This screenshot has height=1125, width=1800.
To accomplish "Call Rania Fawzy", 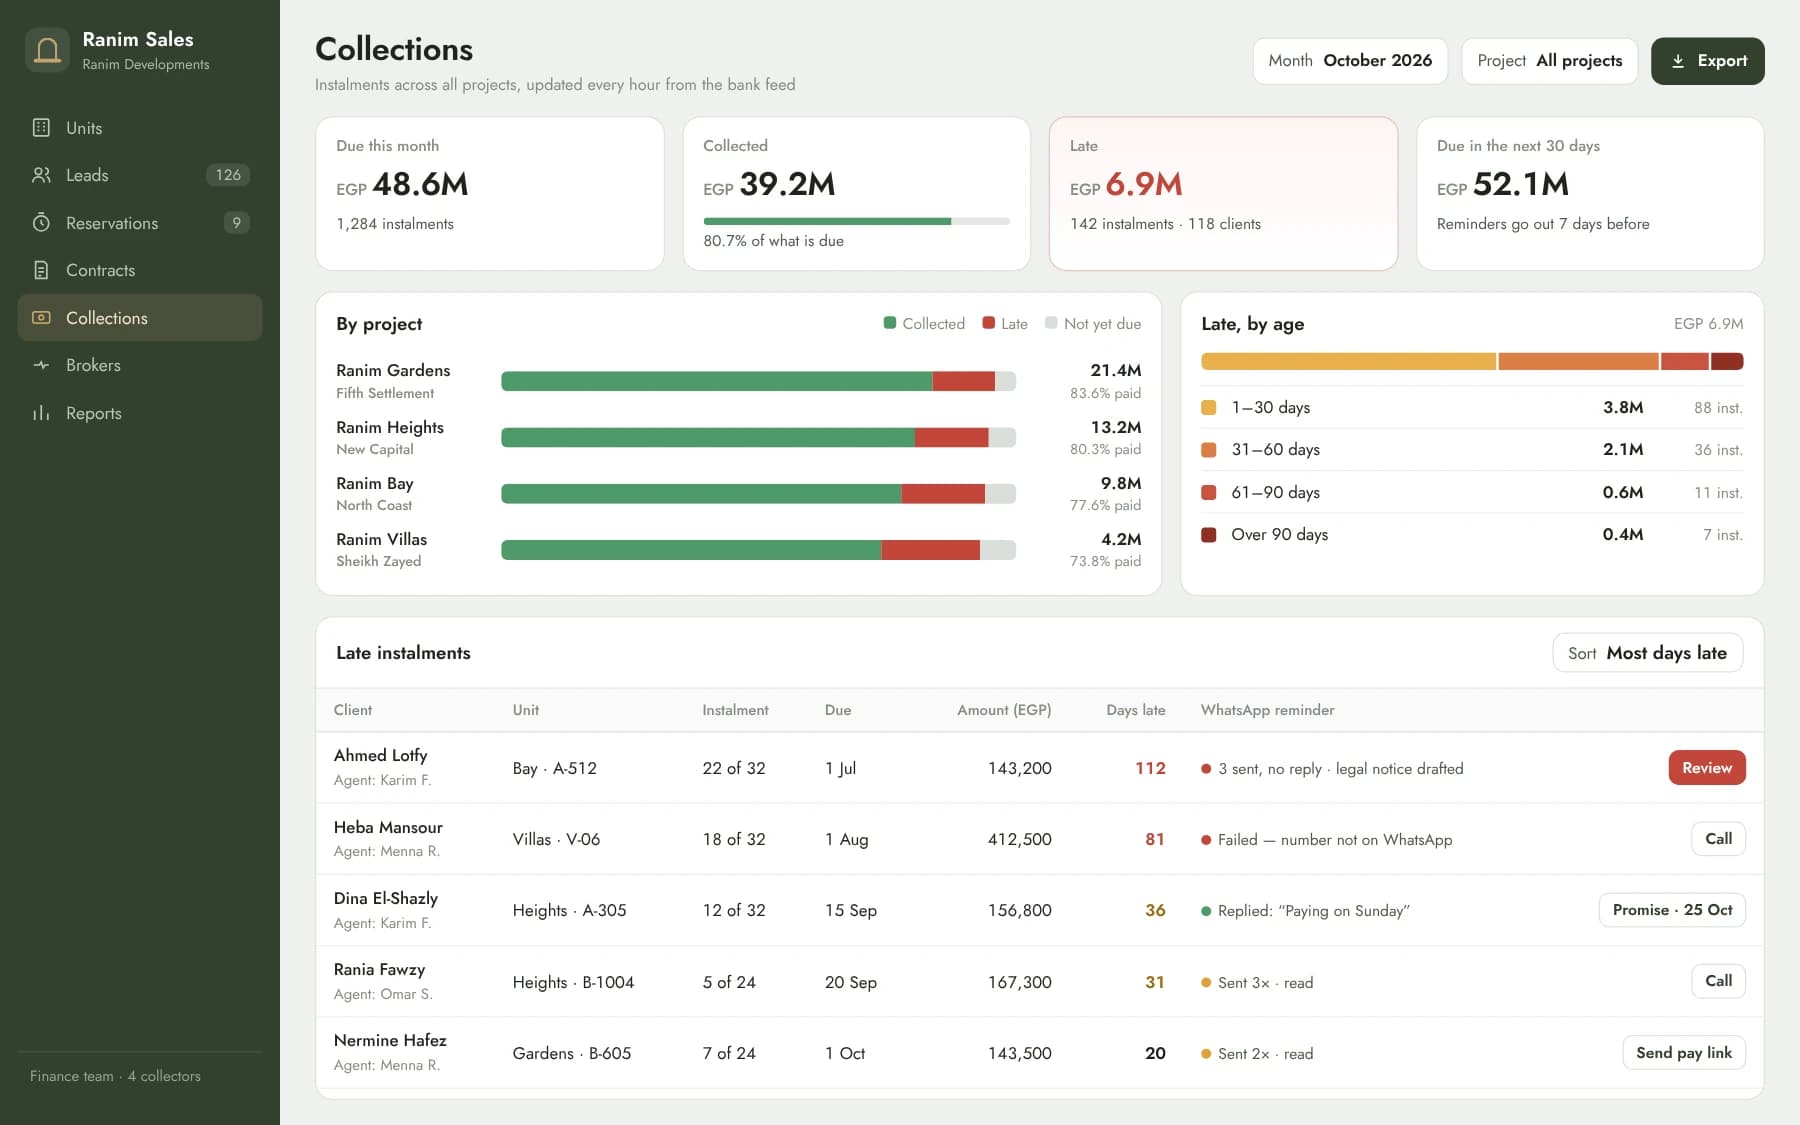I will [x=1718, y=981].
